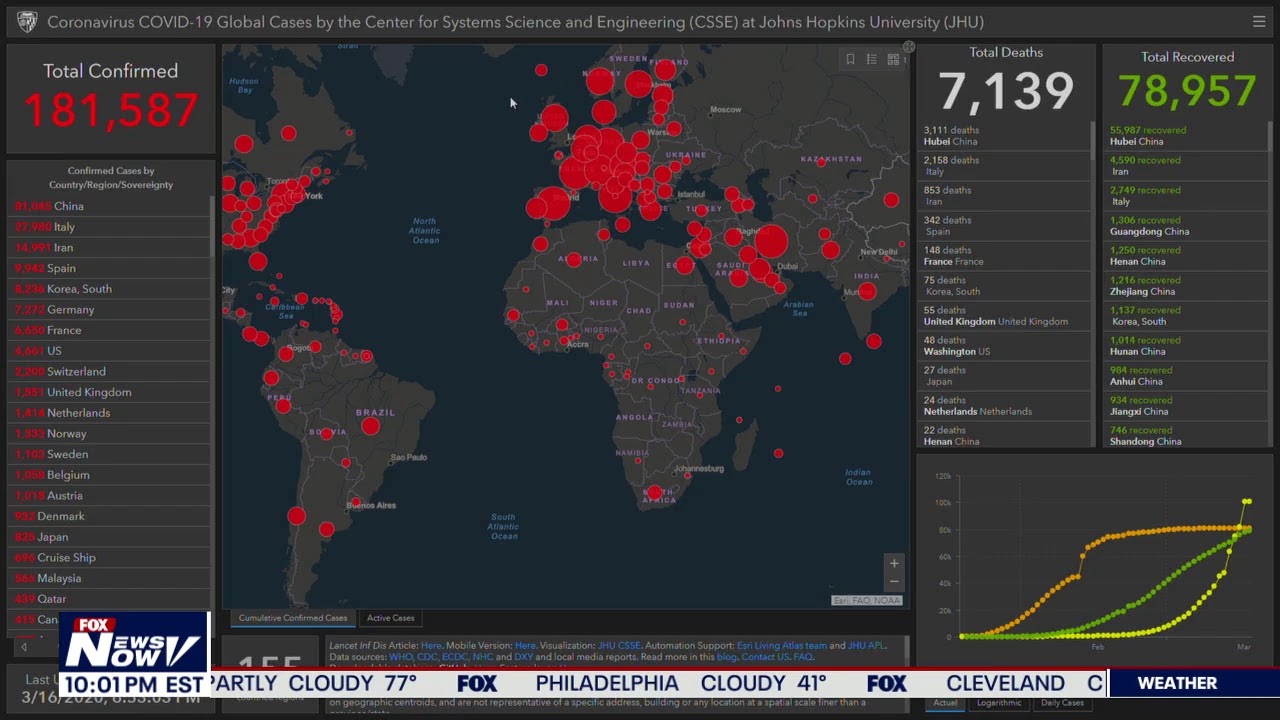The width and height of the screenshot is (1280, 720).
Task: Select Qatar in confirmed cases list
Action: (x=110, y=599)
